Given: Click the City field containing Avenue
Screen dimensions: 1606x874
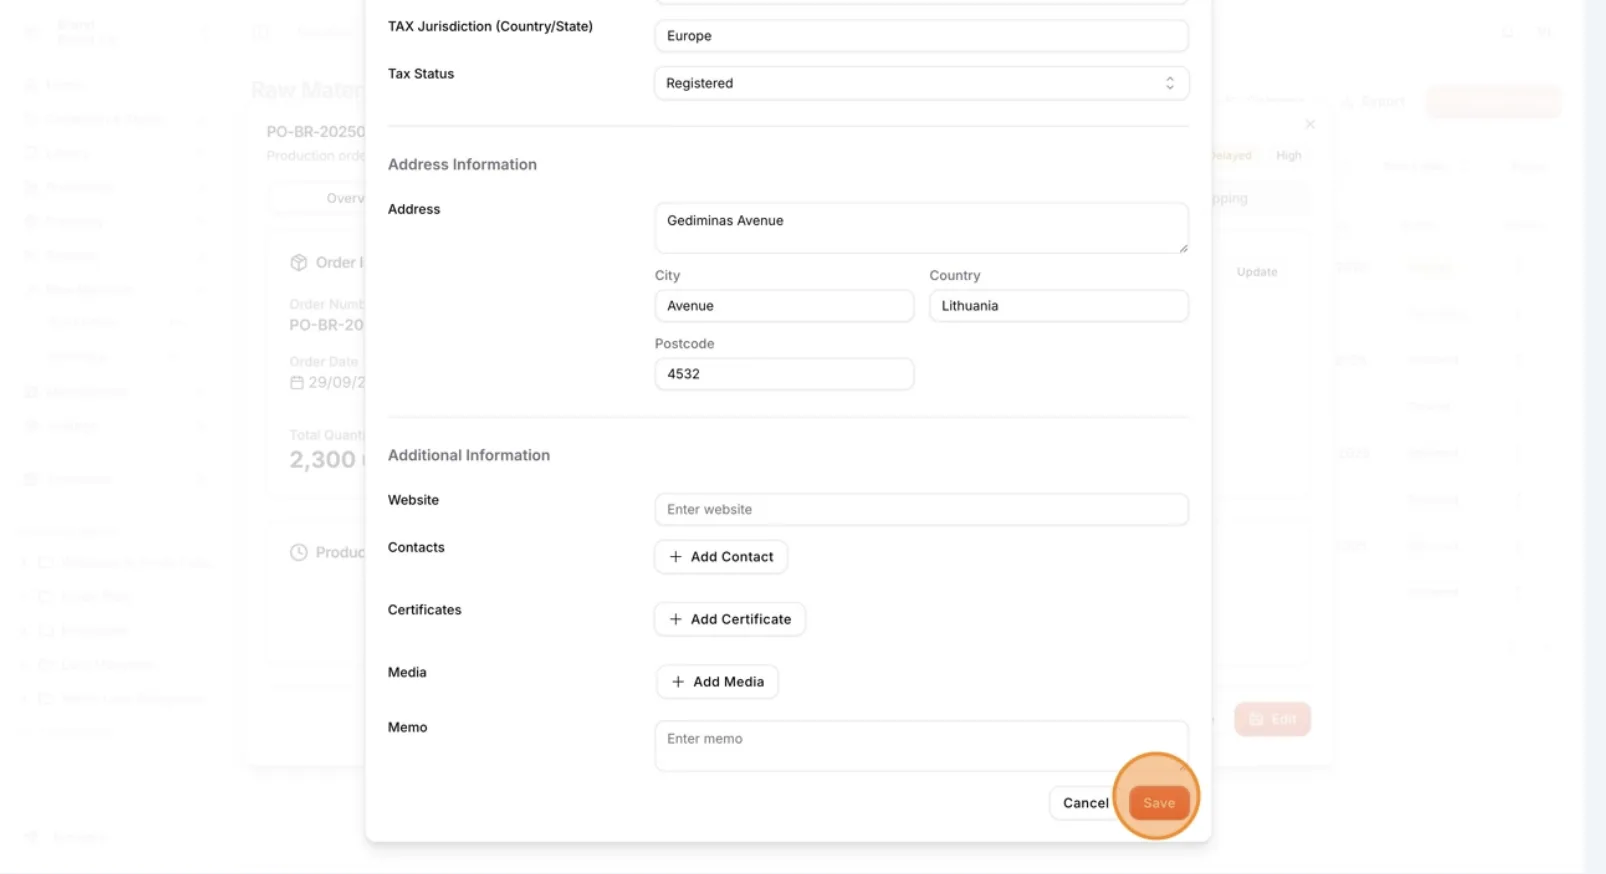Looking at the screenshot, I should [784, 306].
